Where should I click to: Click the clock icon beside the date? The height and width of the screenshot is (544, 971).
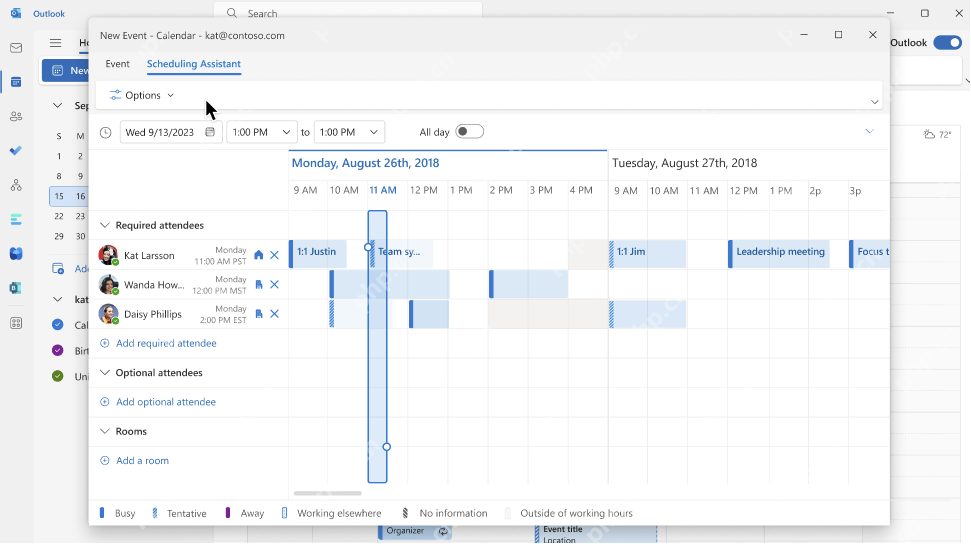click(x=106, y=133)
